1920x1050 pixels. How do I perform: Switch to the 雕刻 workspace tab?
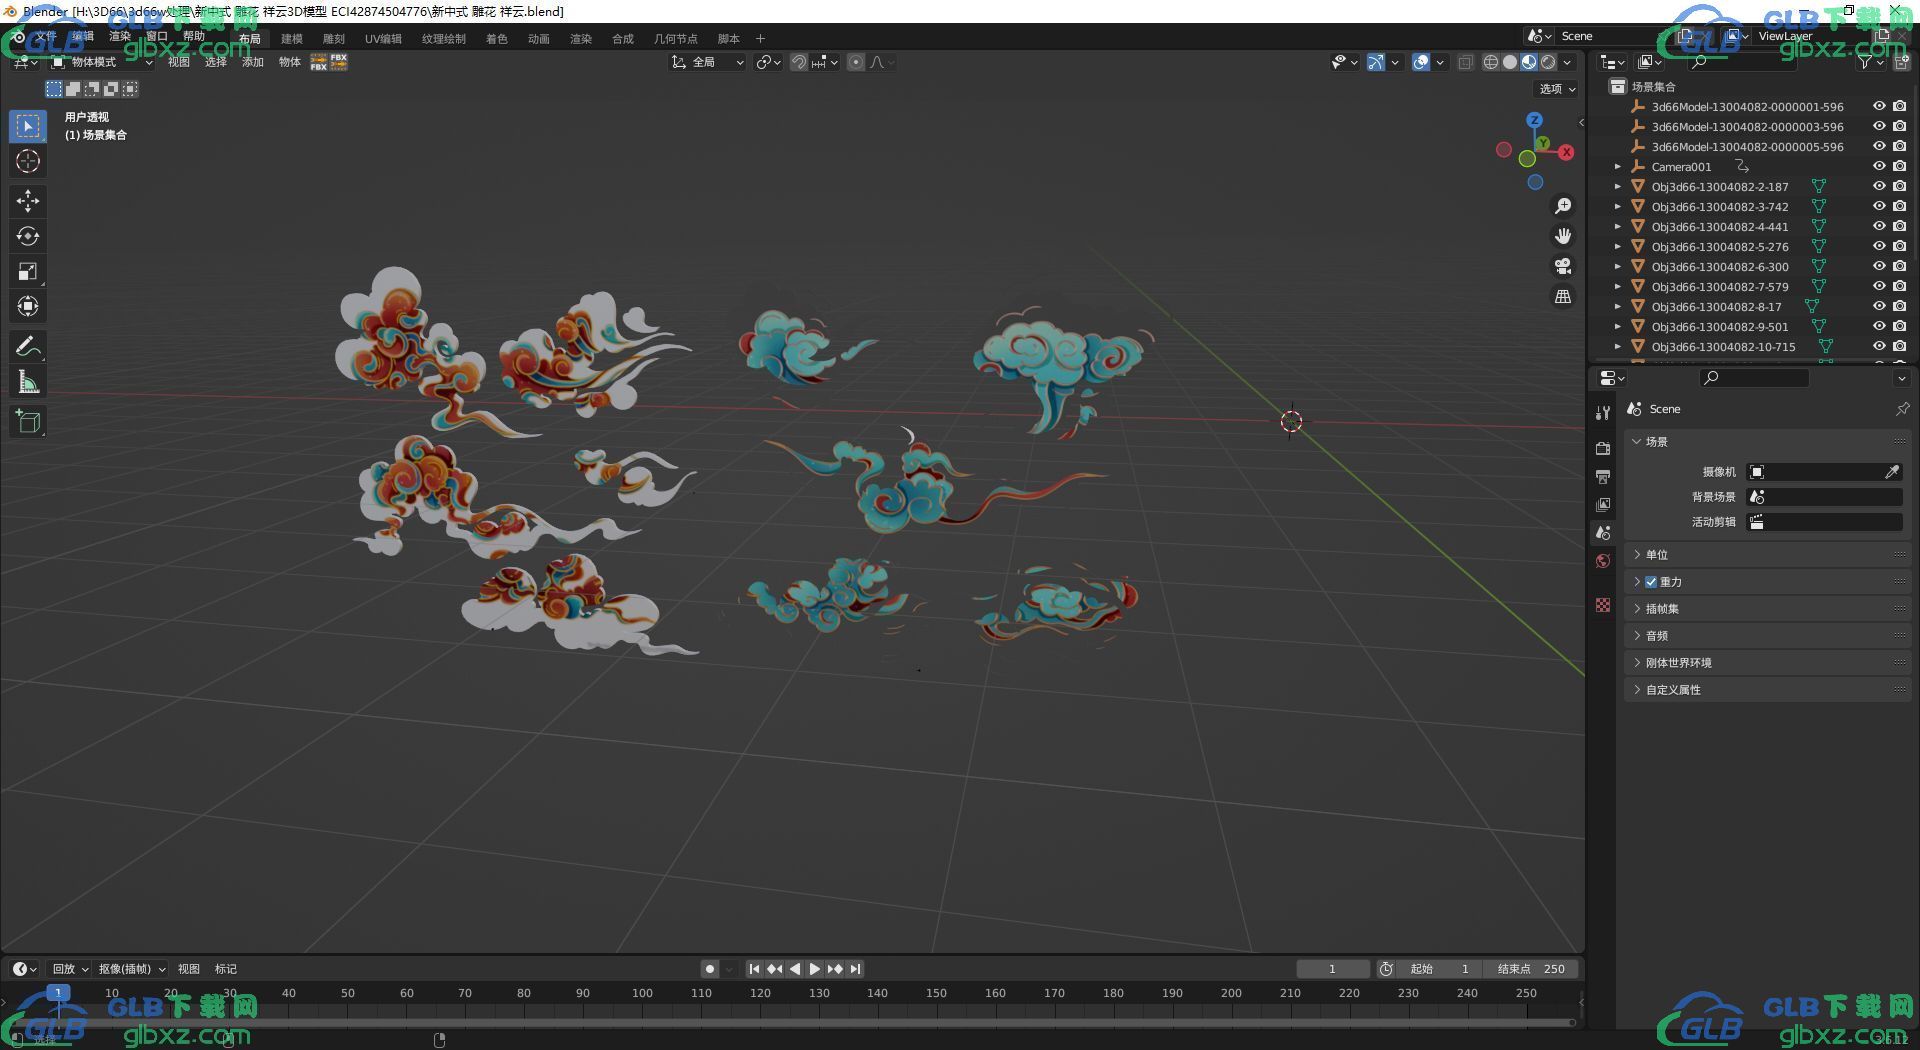point(333,39)
